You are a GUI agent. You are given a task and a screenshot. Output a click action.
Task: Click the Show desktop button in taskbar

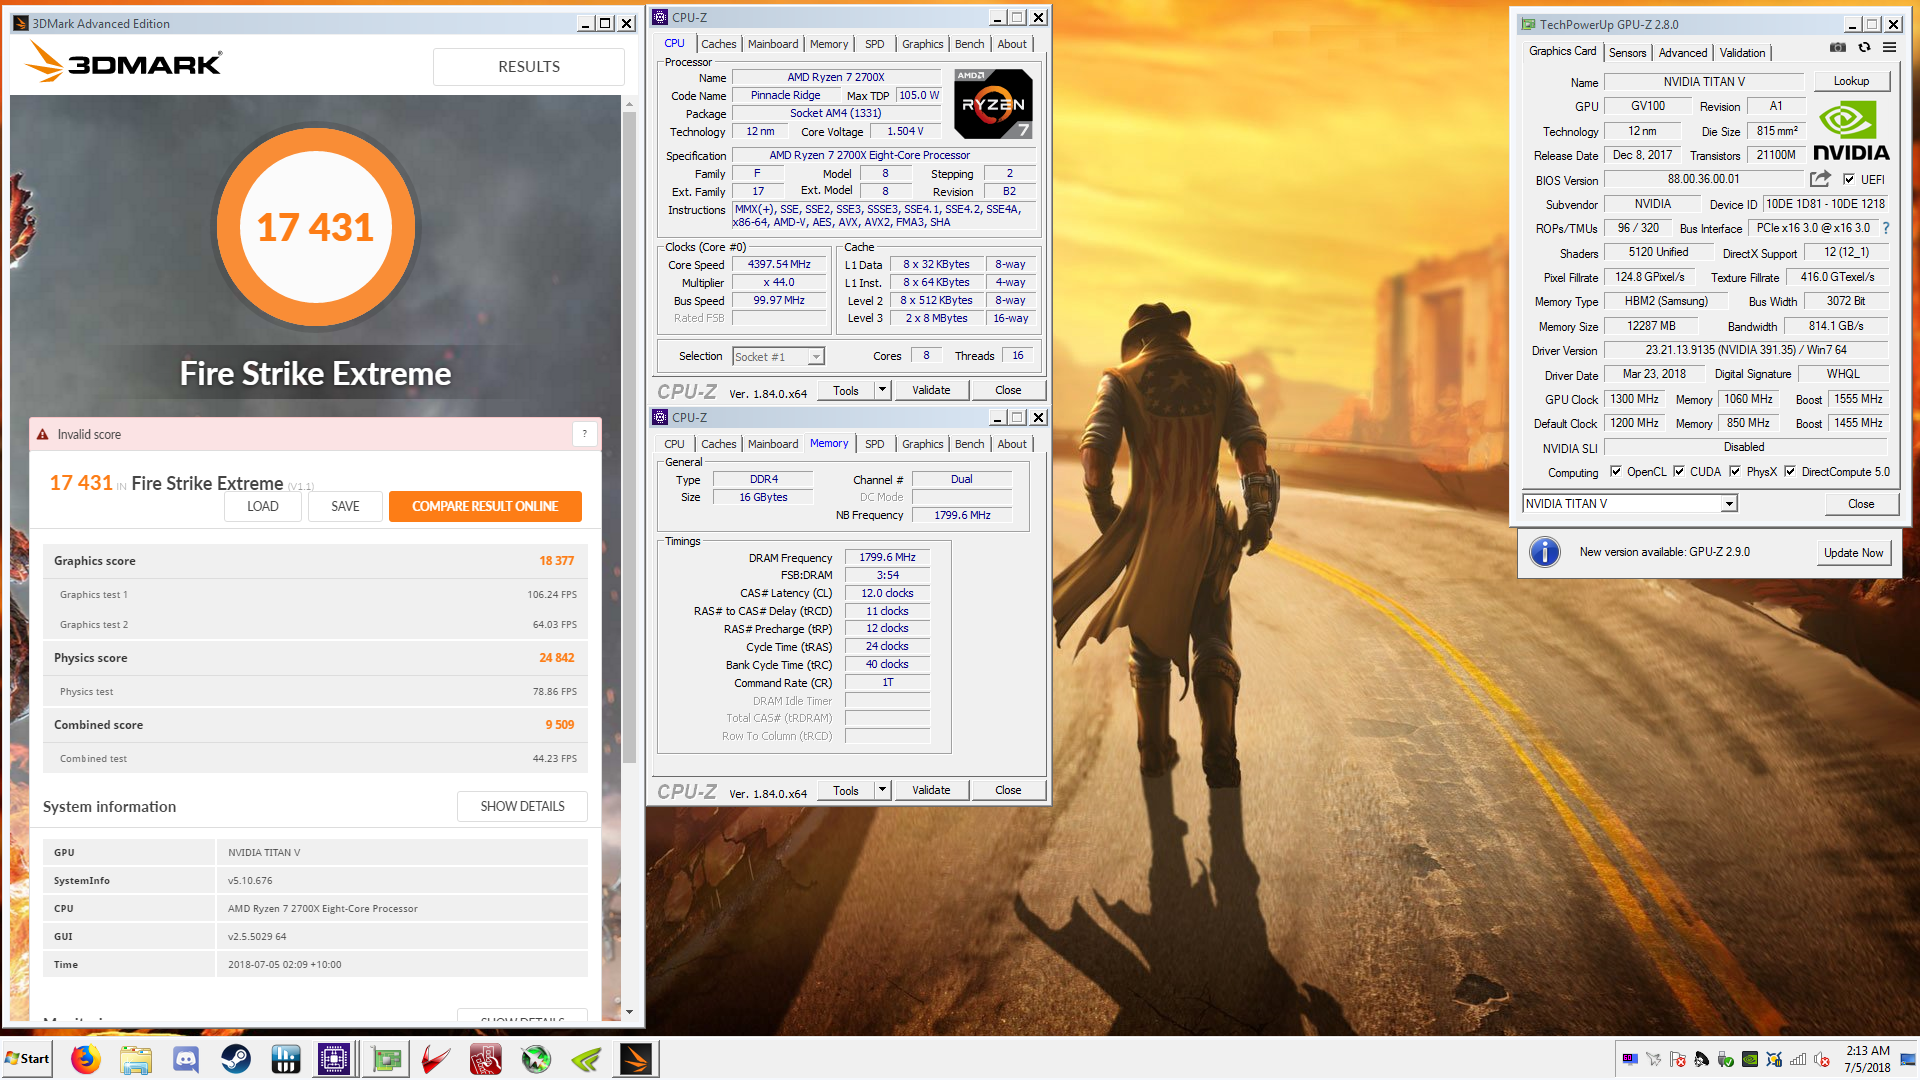(x=1908, y=1059)
